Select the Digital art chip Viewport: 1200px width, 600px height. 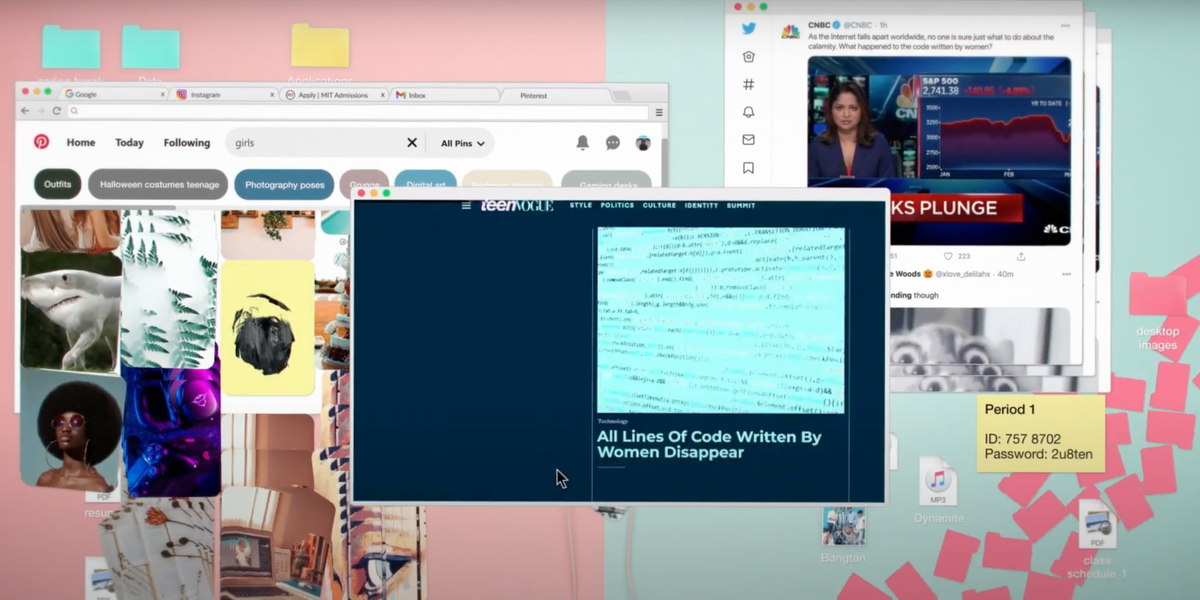click(x=426, y=180)
